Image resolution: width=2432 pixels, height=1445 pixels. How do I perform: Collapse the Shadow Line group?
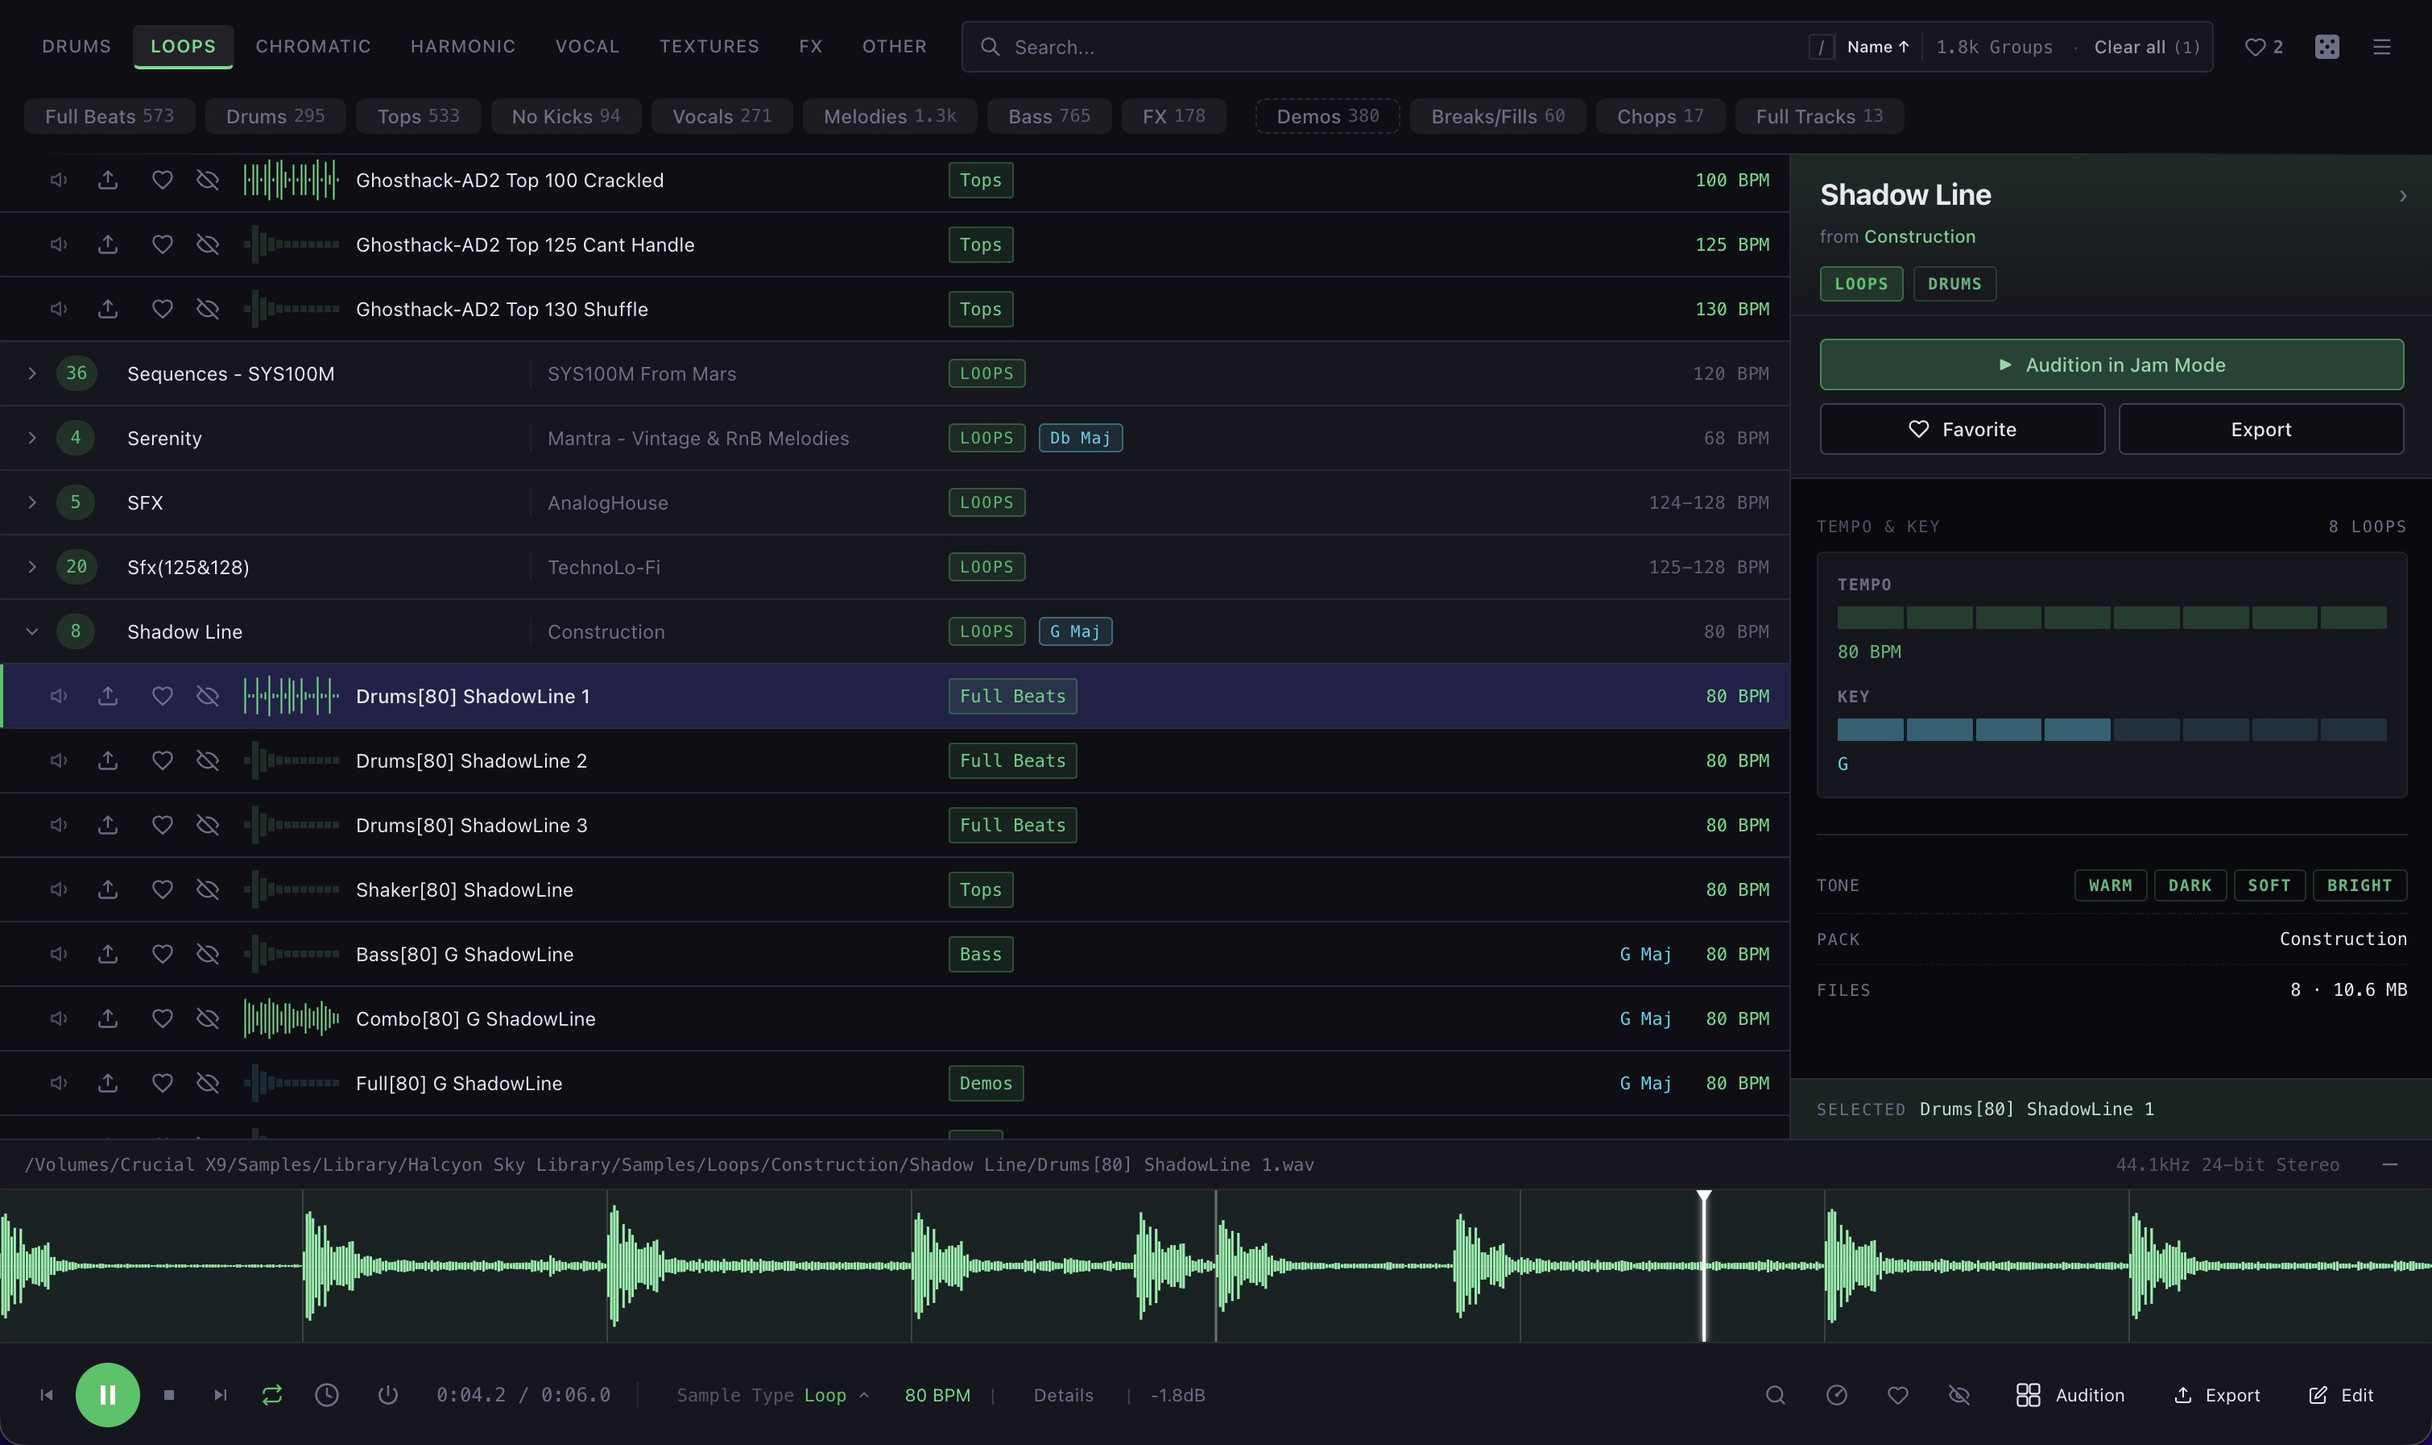(32, 631)
